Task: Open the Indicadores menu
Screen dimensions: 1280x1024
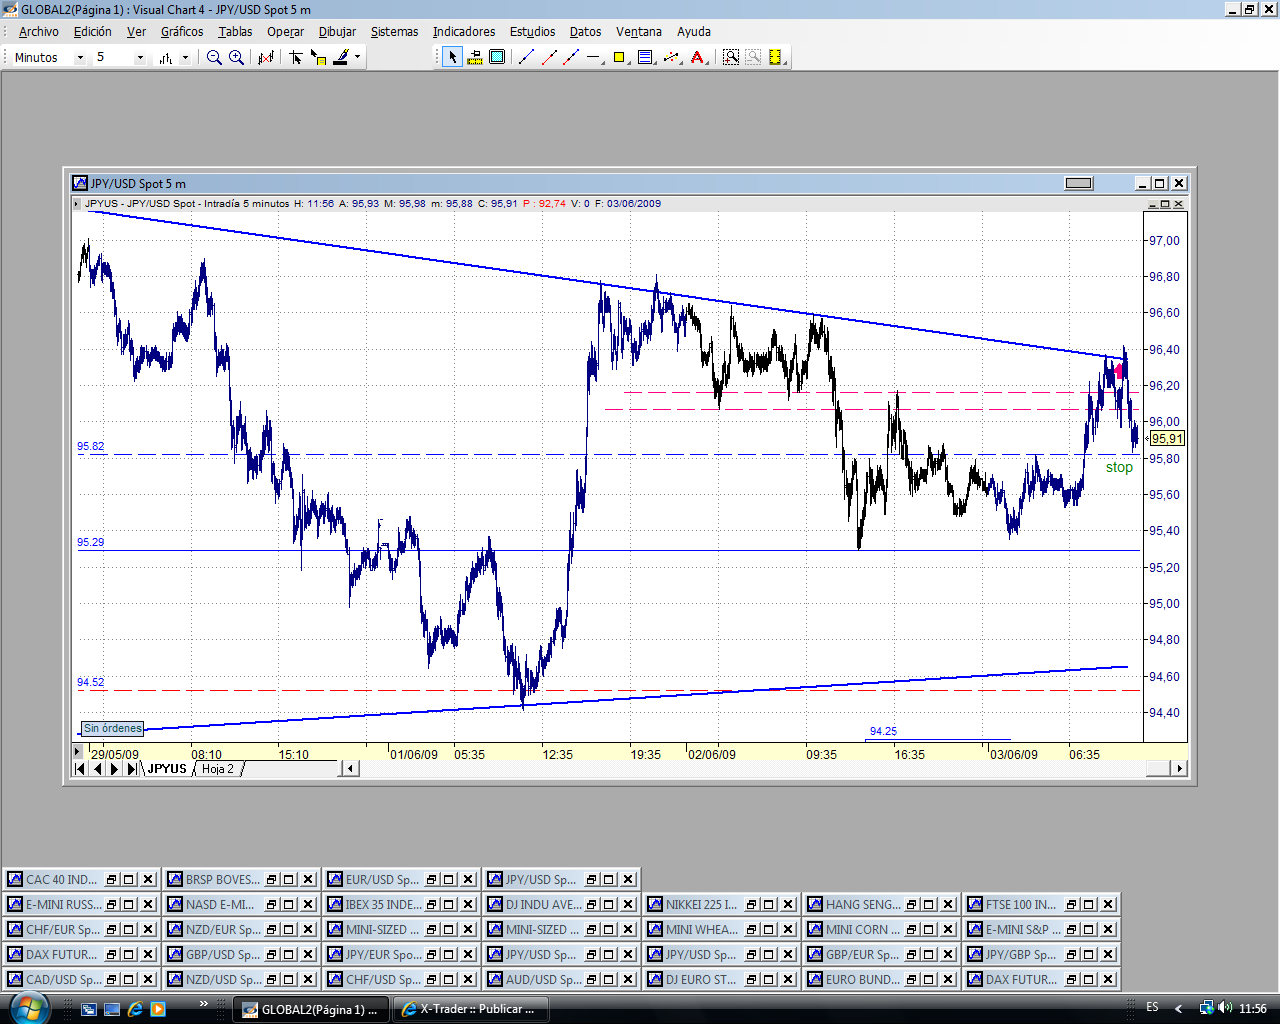Action: tap(463, 32)
